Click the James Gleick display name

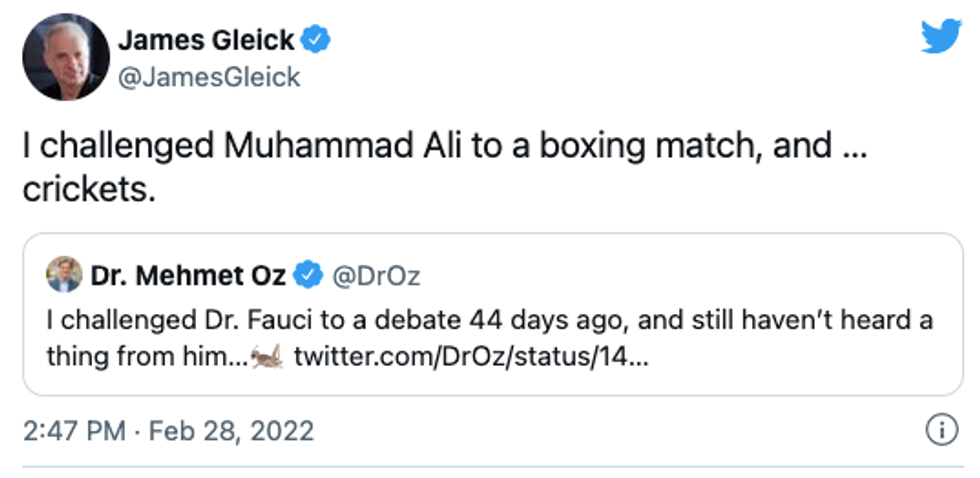(206, 41)
